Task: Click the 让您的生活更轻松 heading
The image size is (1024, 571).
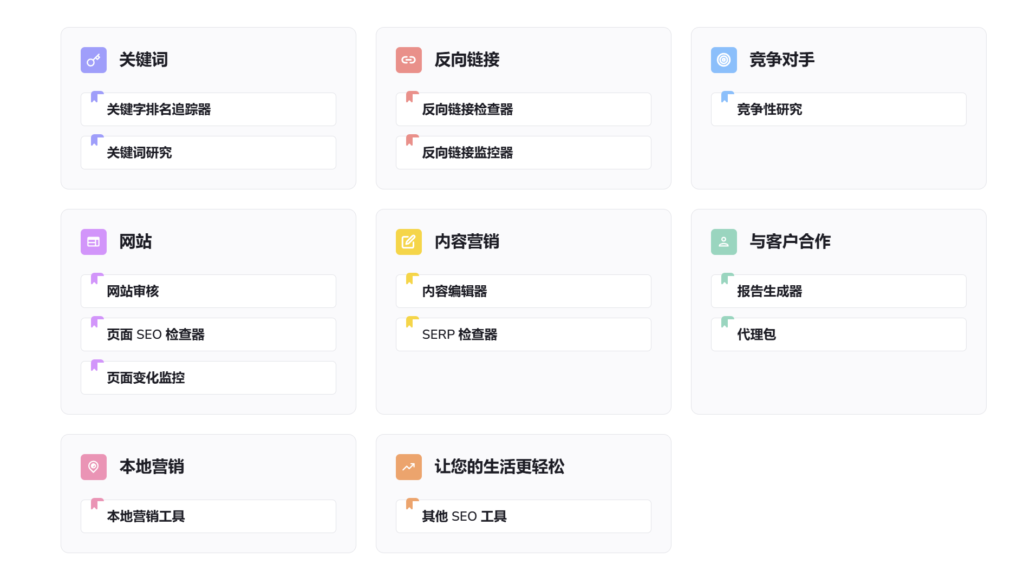Action: (x=500, y=467)
